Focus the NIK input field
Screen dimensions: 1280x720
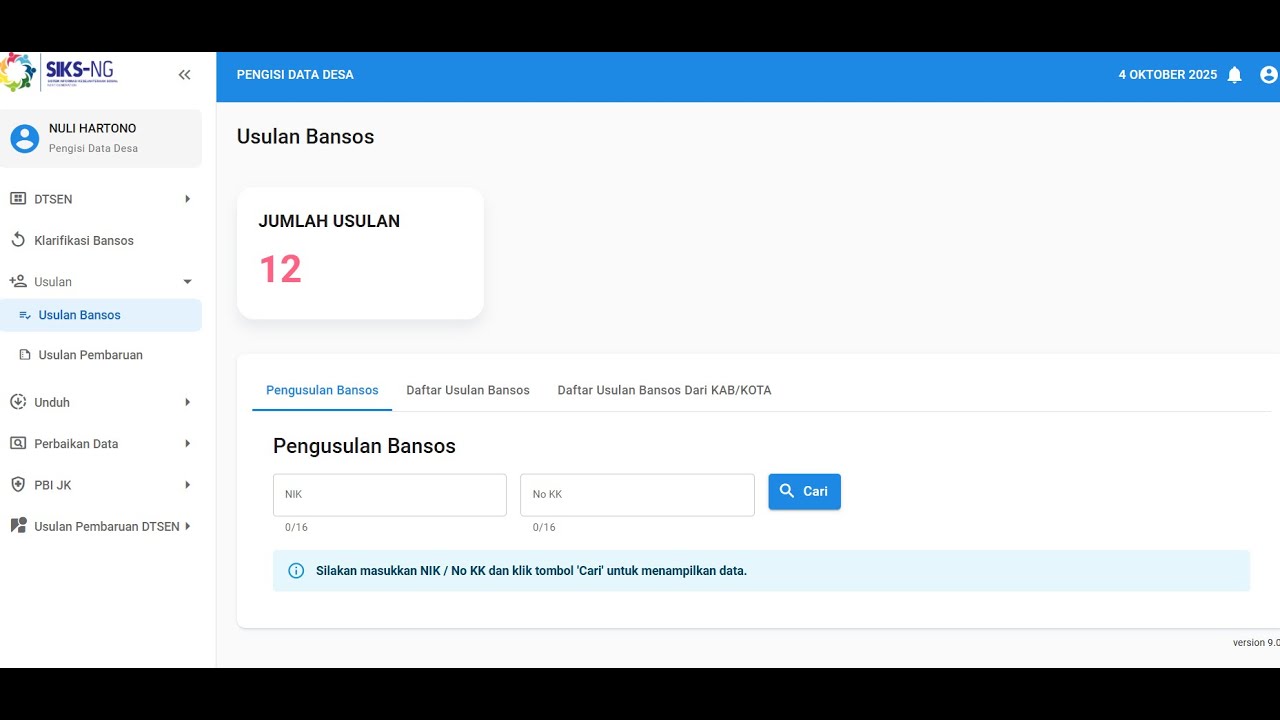[x=390, y=495]
